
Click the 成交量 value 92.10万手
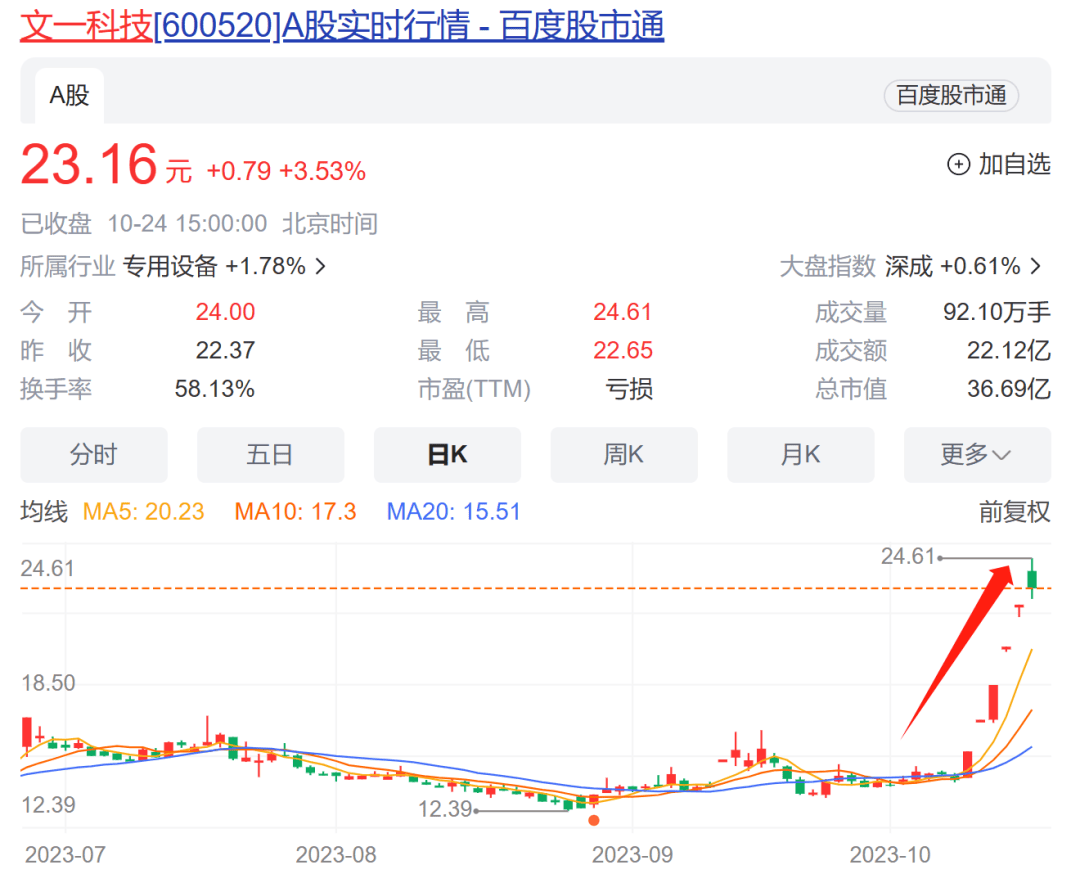pos(997,312)
